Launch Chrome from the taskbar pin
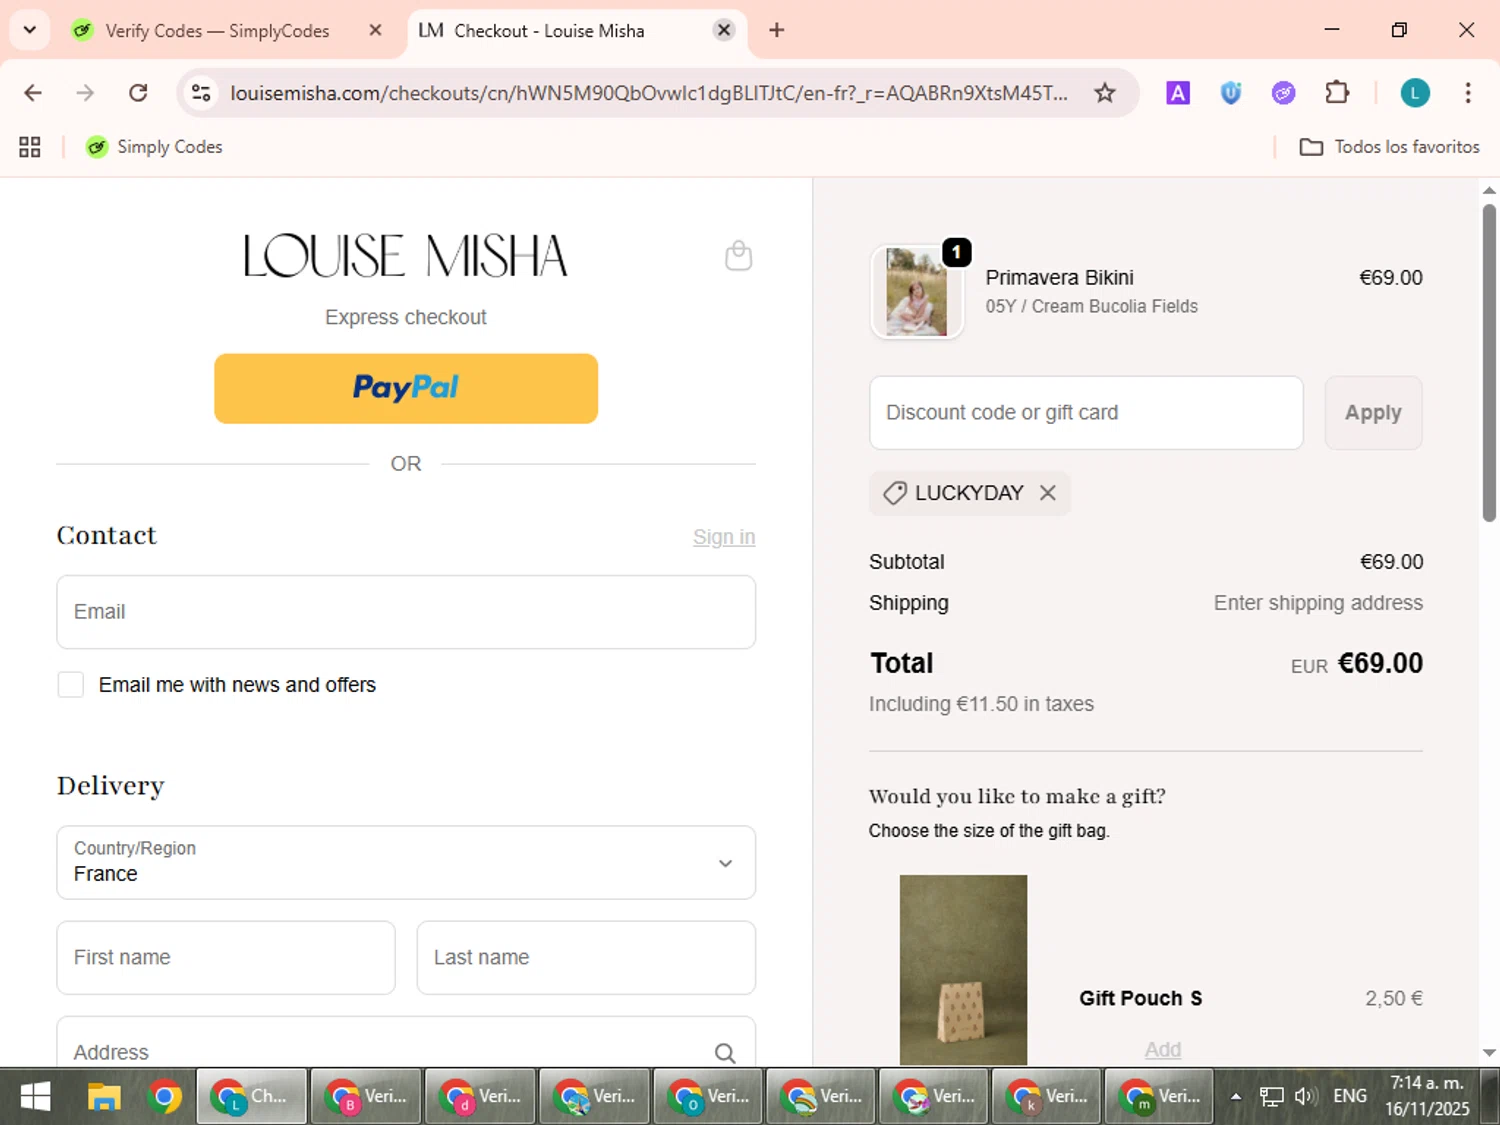The height and width of the screenshot is (1125, 1500). pyautogui.click(x=164, y=1097)
